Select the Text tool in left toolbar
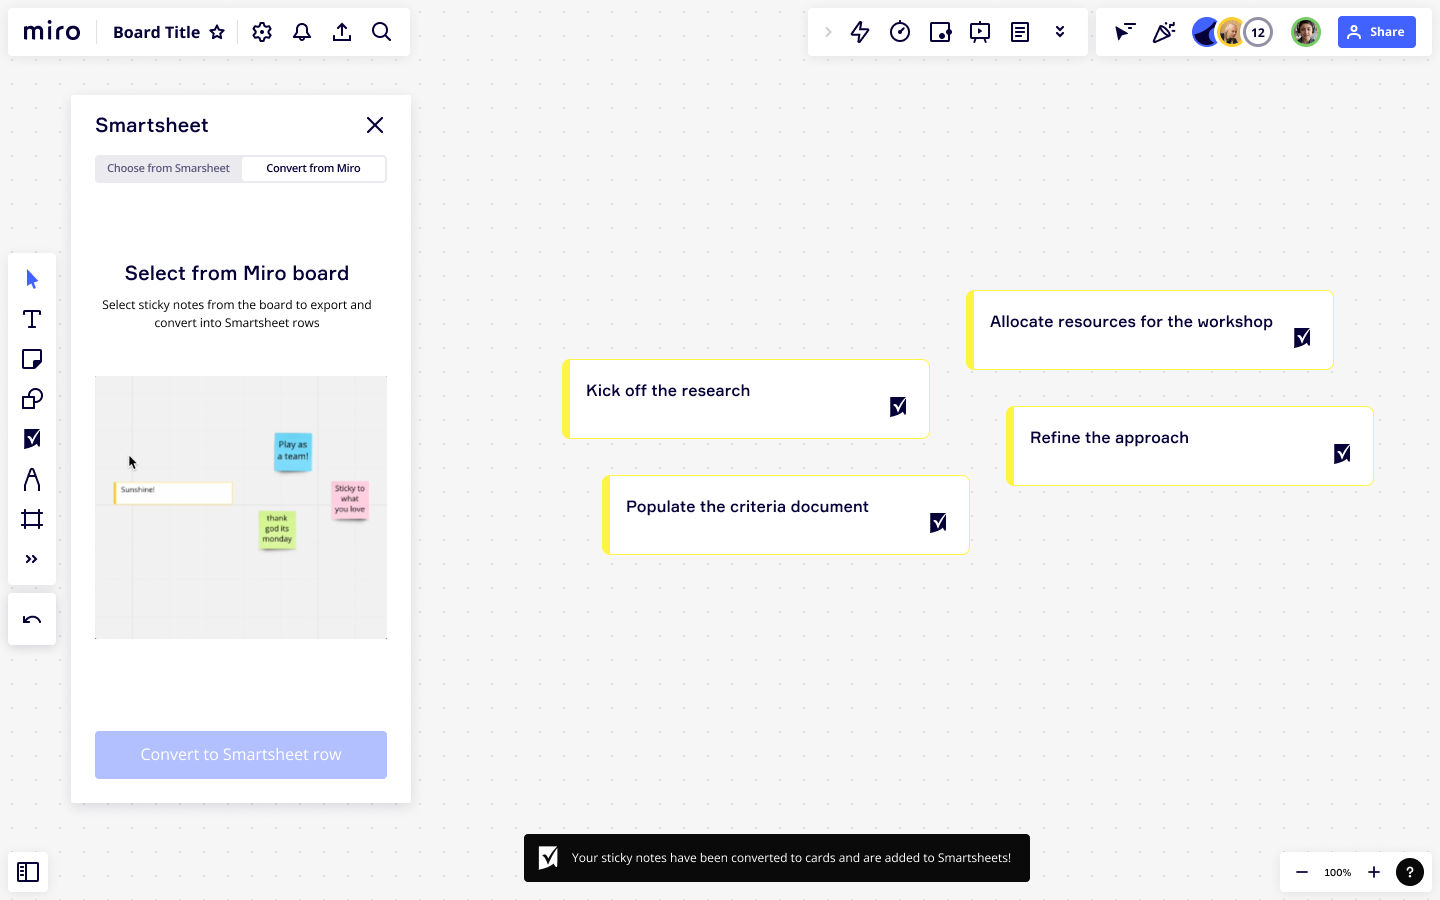 [x=32, y=319]
